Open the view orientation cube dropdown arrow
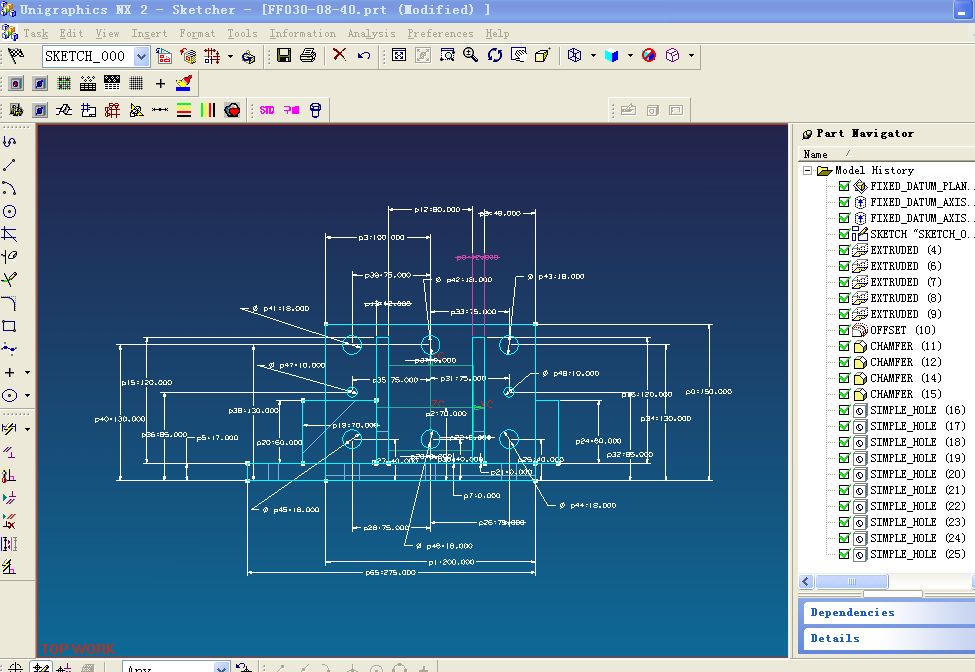The width and height of the screenshot is (975, 672). click(593, 55)
